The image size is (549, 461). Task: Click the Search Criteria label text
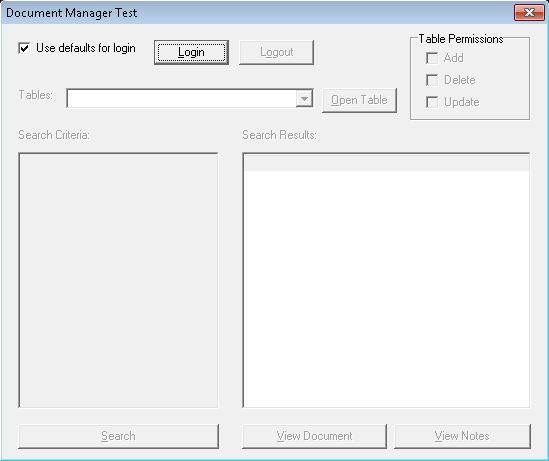click(54, 135)
